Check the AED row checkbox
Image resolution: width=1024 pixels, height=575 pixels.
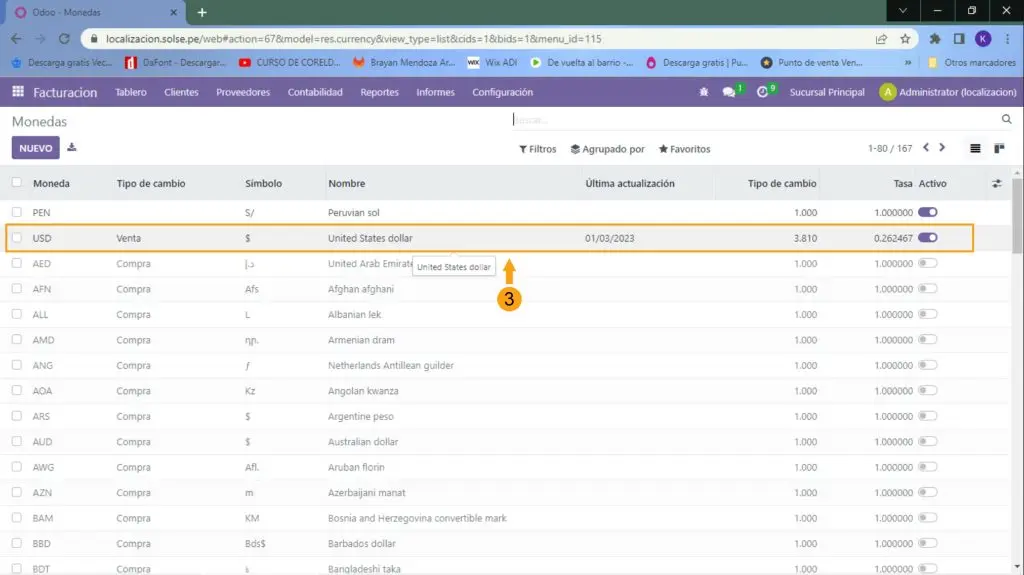[x=16, y=264]
